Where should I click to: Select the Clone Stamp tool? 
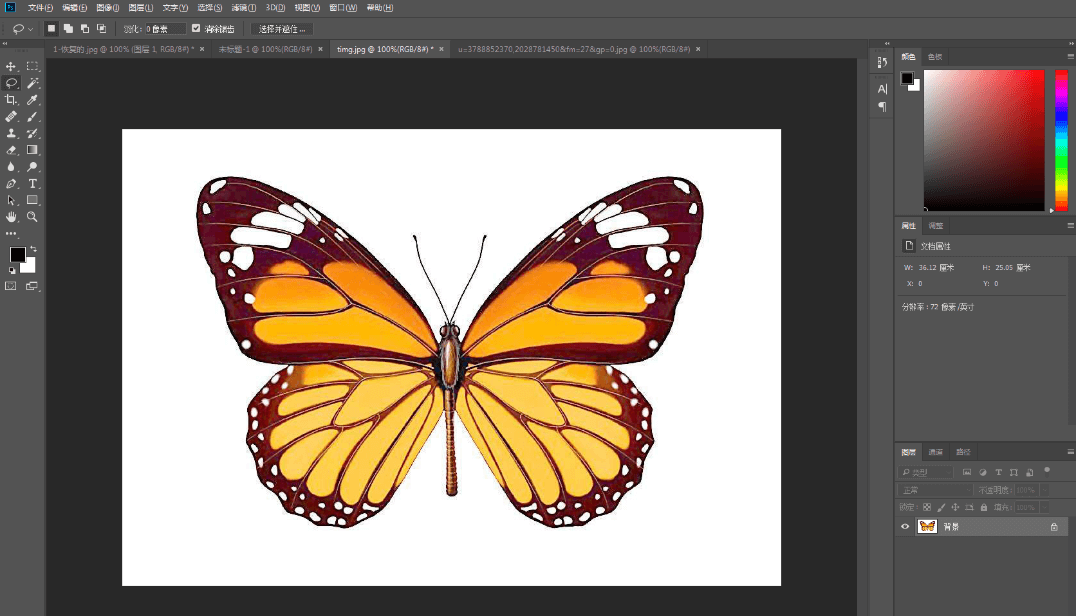click(x=11, y=133)
